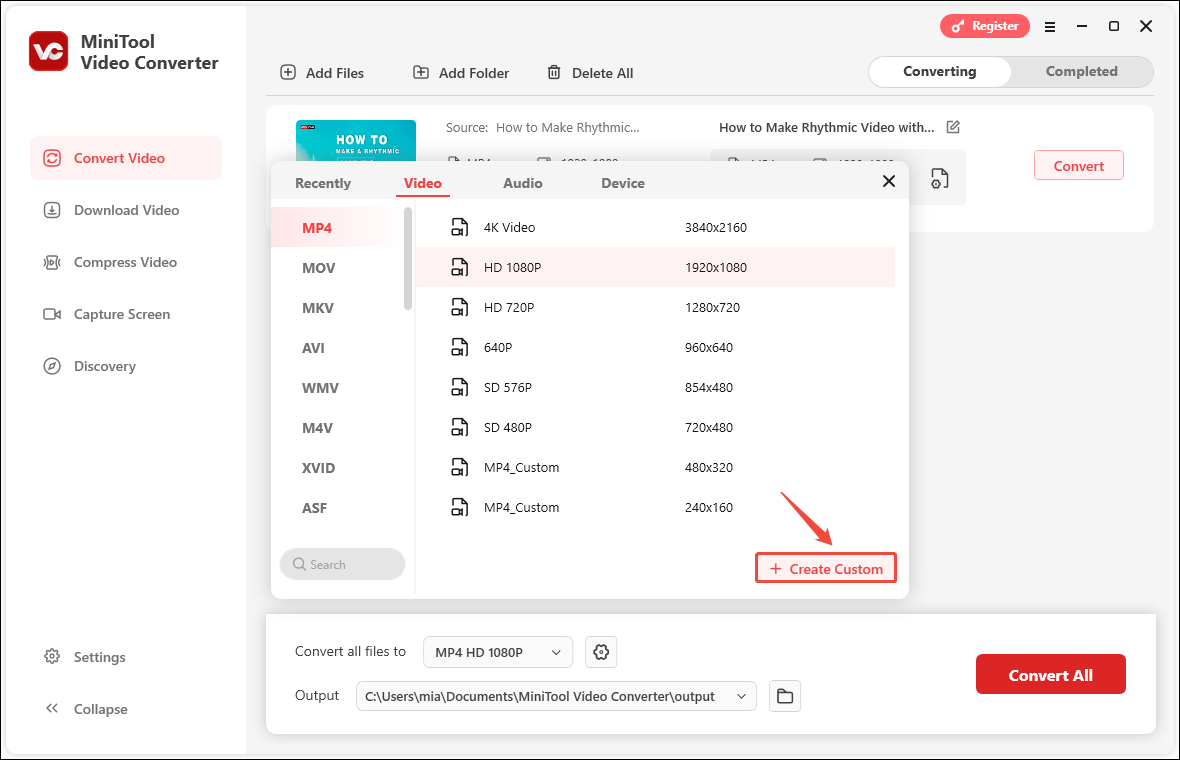Click the SD 480P preset icon
This screenshot has width=1180, height=760.
coord(459,427)
